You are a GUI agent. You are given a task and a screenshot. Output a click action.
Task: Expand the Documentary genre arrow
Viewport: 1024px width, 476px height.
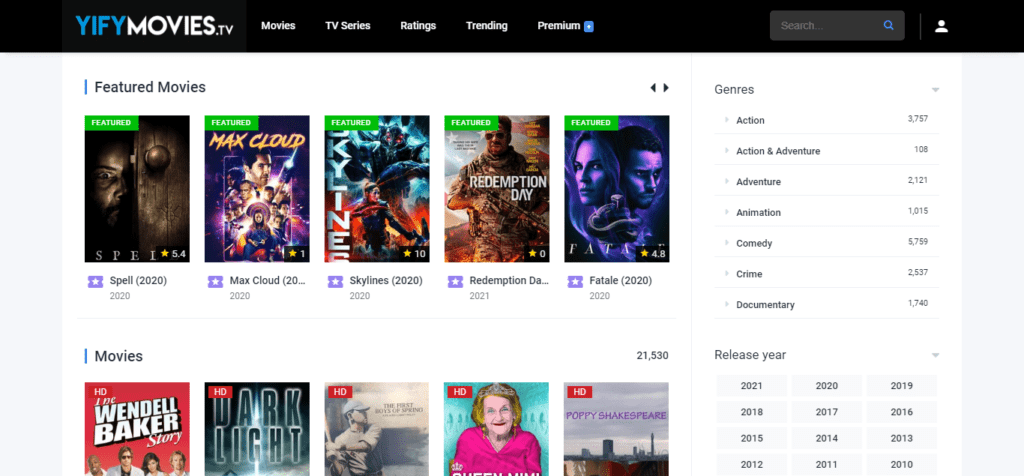tap(726, 304)
